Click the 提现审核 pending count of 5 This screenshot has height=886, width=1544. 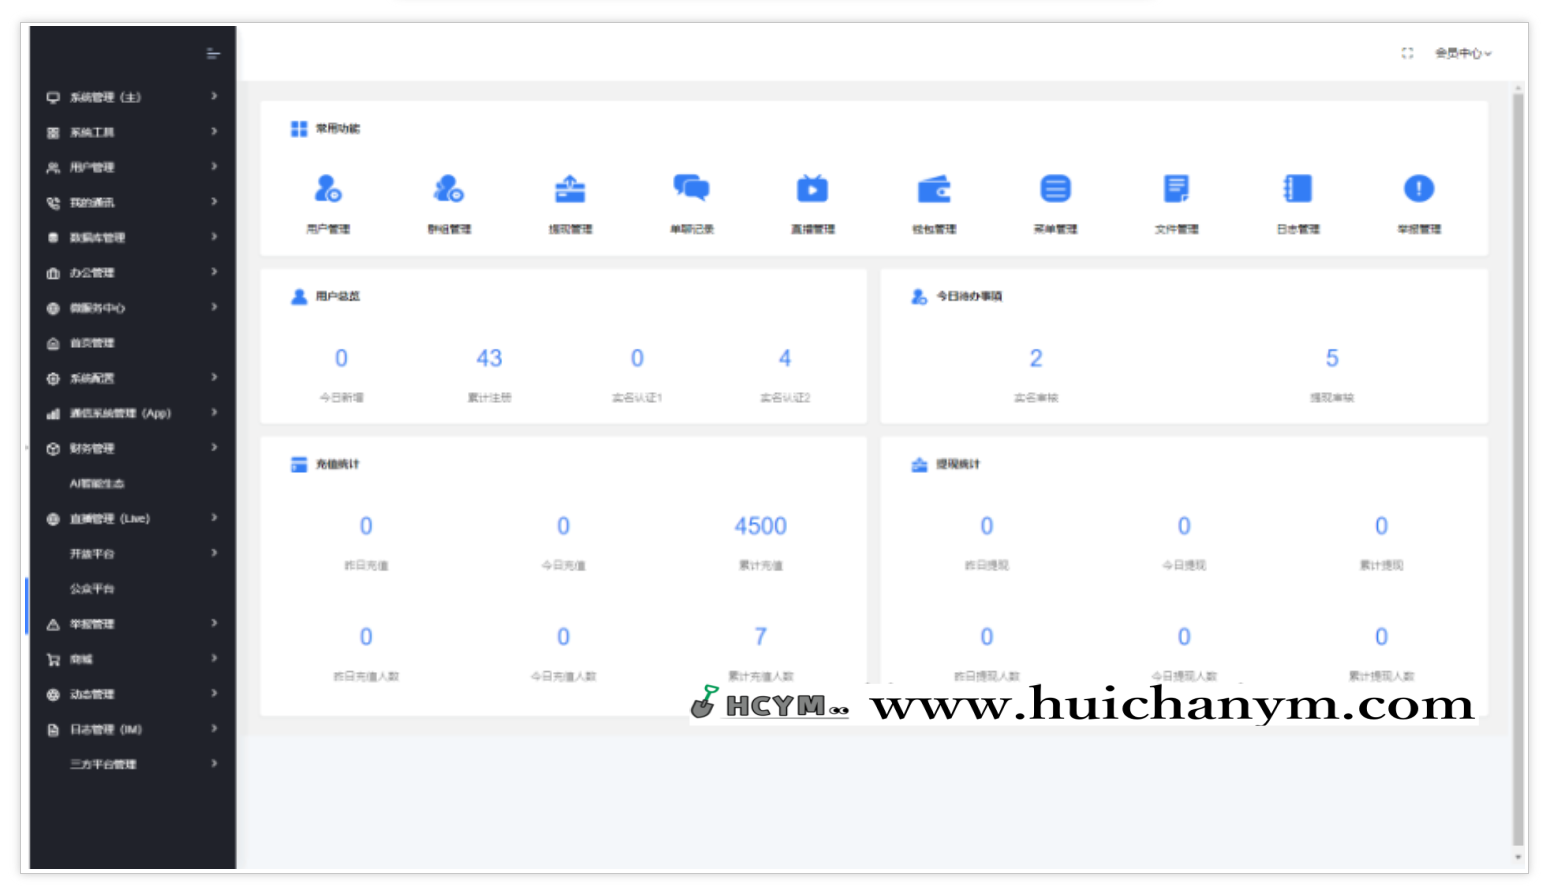click(1331, 359)
